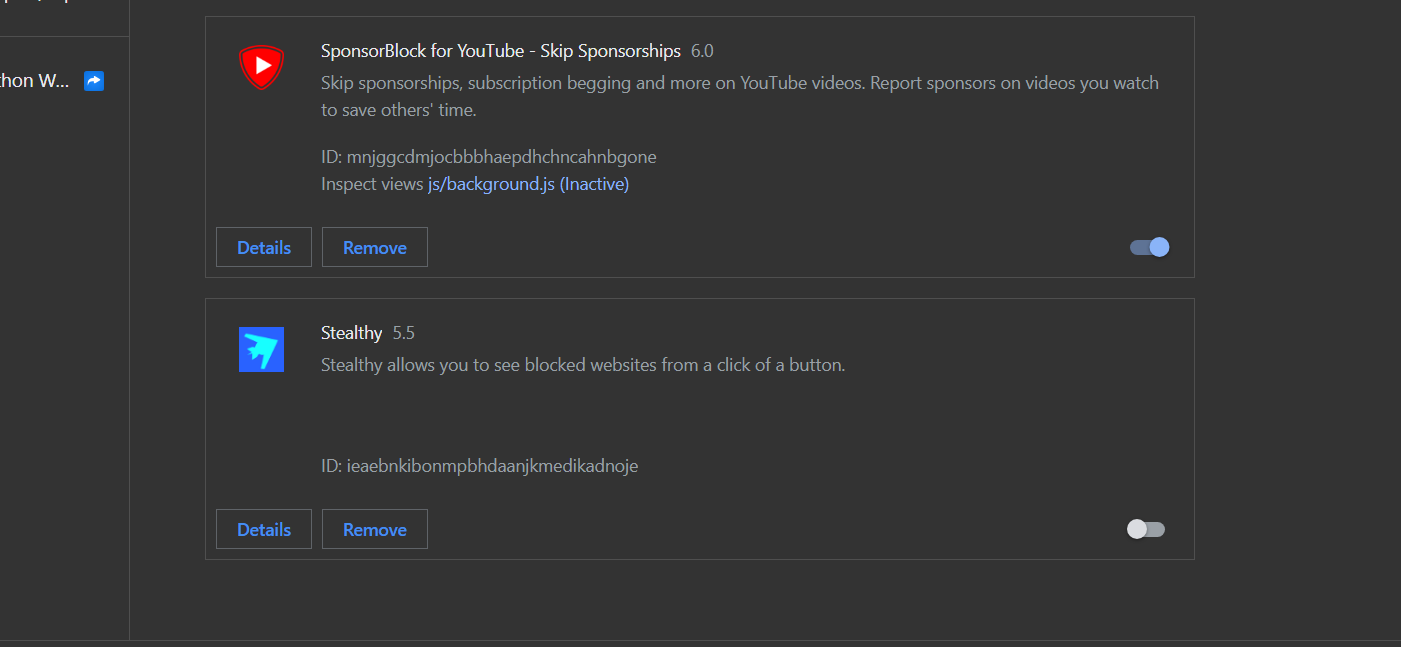Disable the SponsorBlock extension toggle
This screenshot has height=647, width=1401.
click(x=1149, y=247)
